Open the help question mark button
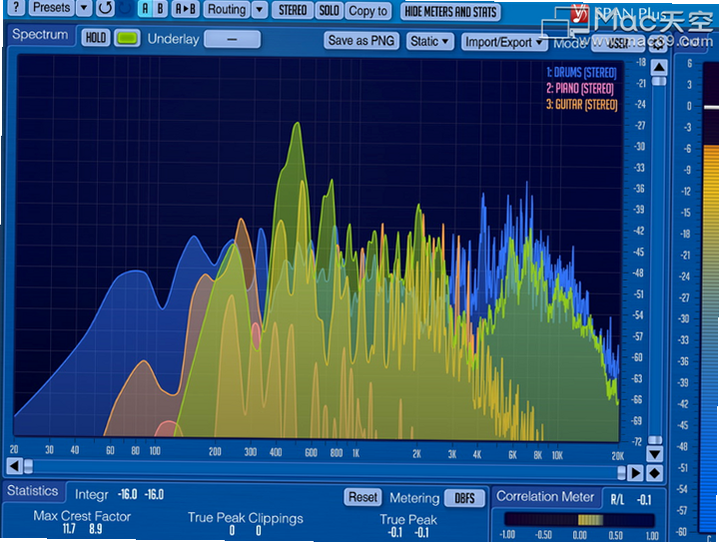The height and width of the screenshot is (542, 719). 16,7
